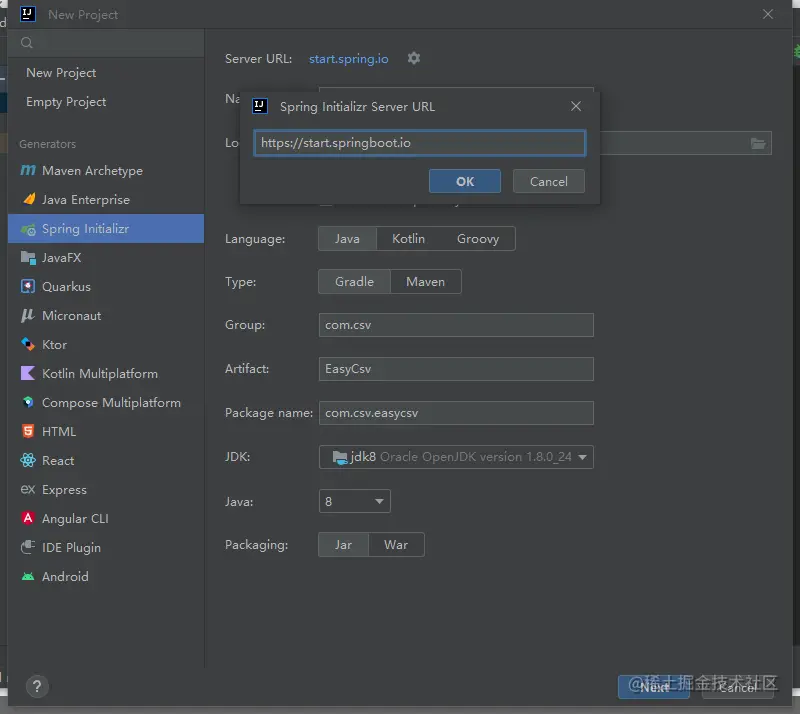Choose Gradle project type
This screenshot has width=800, height=714.
(354, 282)
